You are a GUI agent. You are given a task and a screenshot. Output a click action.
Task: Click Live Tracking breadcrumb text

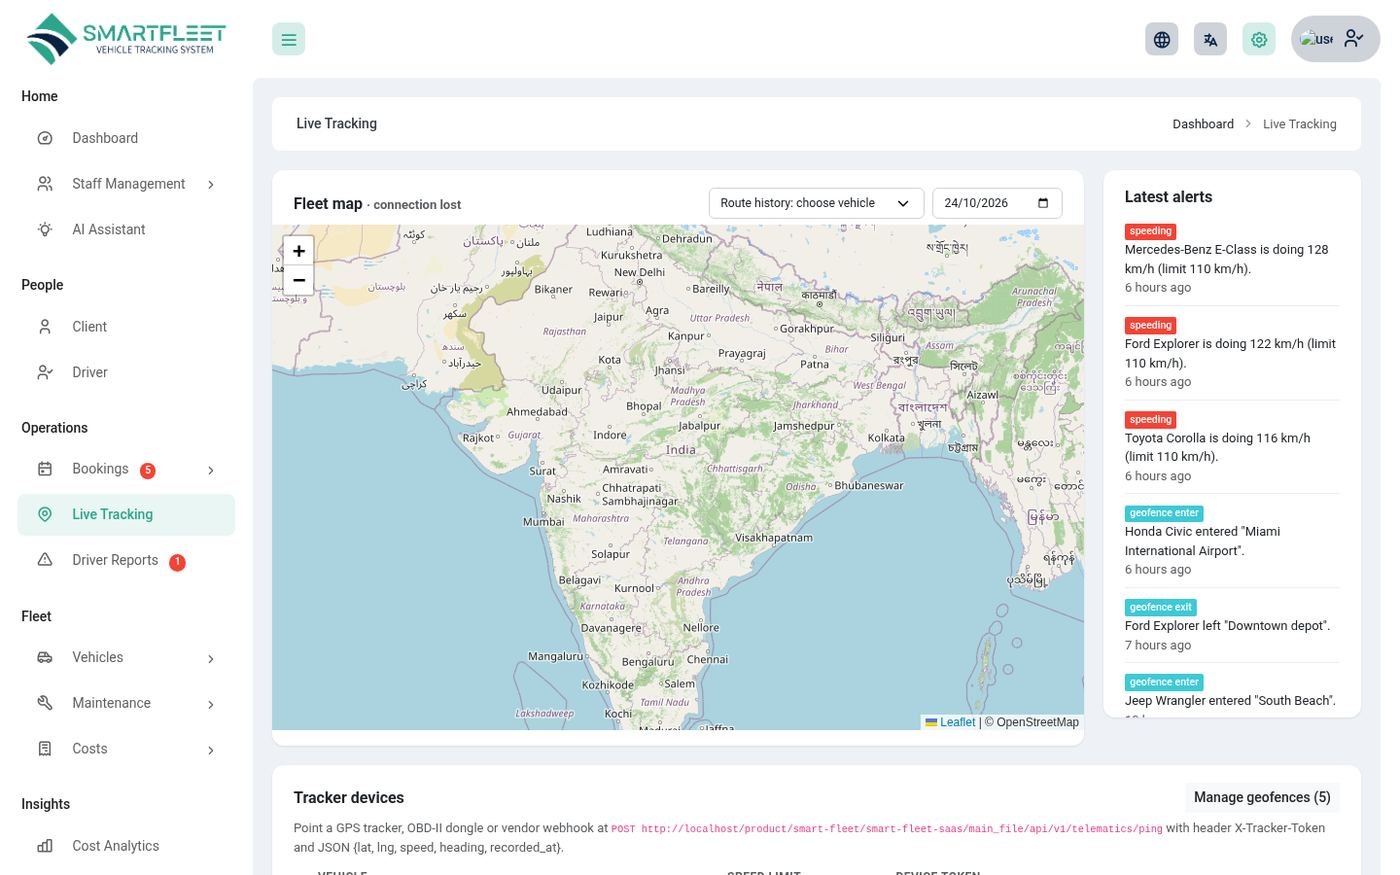point(1299,124)
